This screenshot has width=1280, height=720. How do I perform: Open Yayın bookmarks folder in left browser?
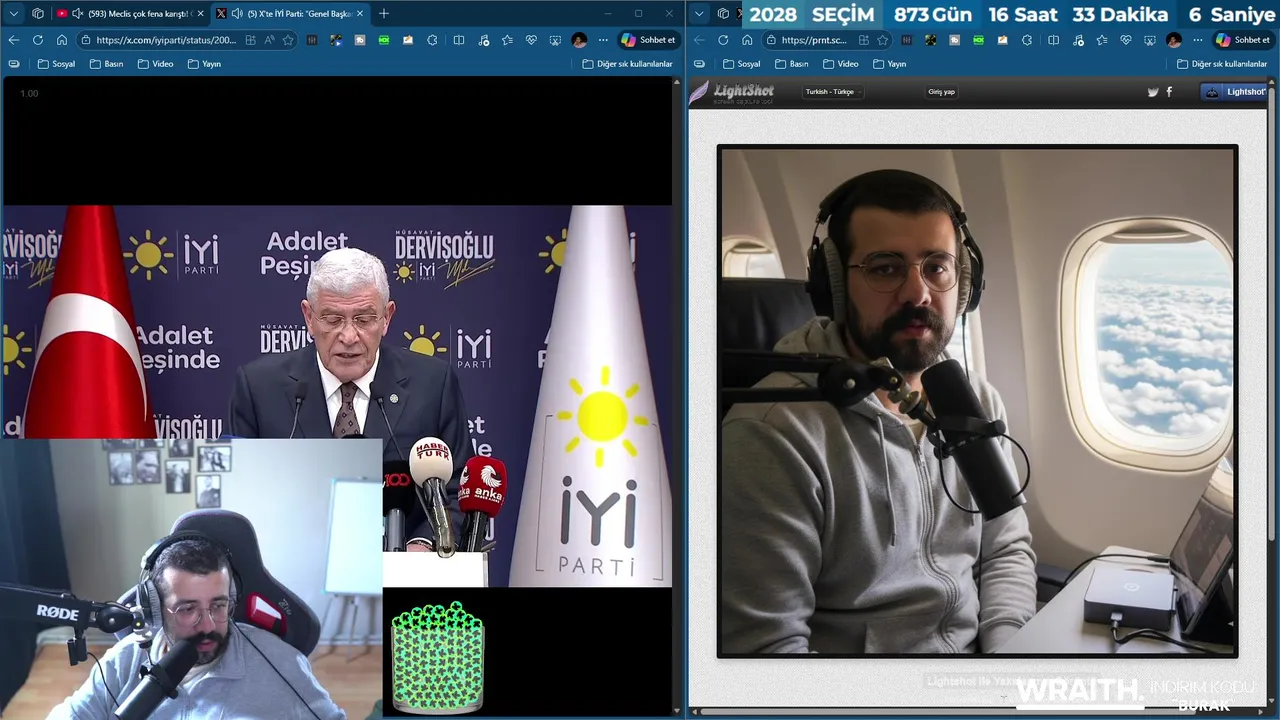coord(204,64)
